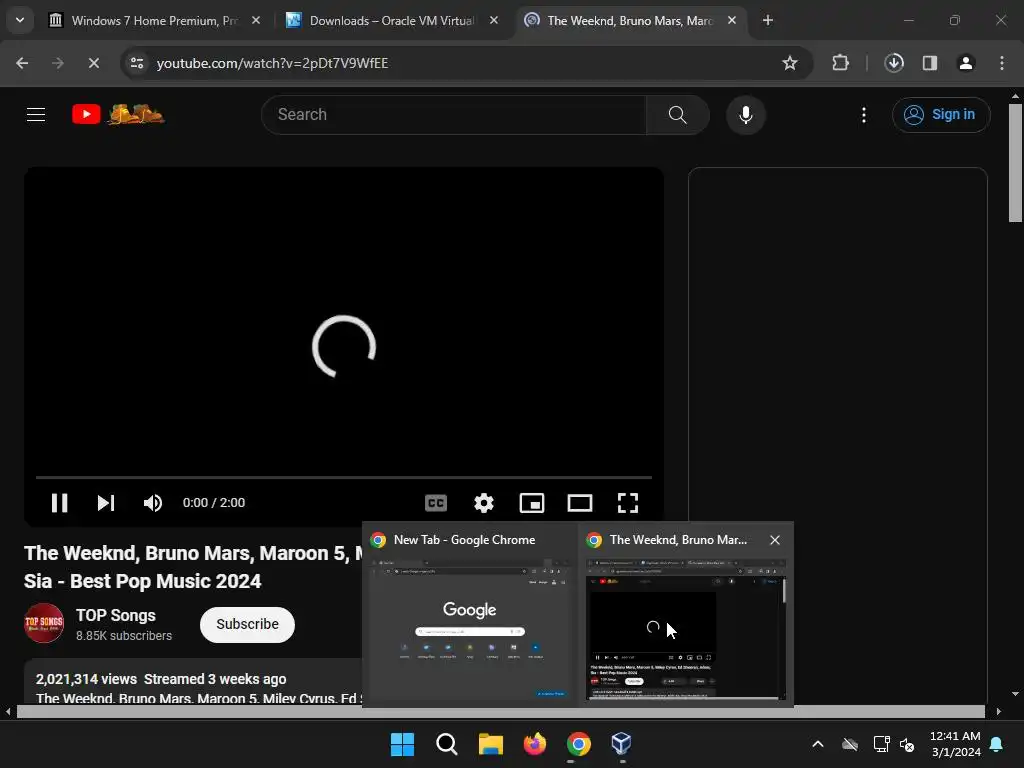1024x768 pixels.
Task: Toggle closed captions on the player
Action: pos(436,503)
